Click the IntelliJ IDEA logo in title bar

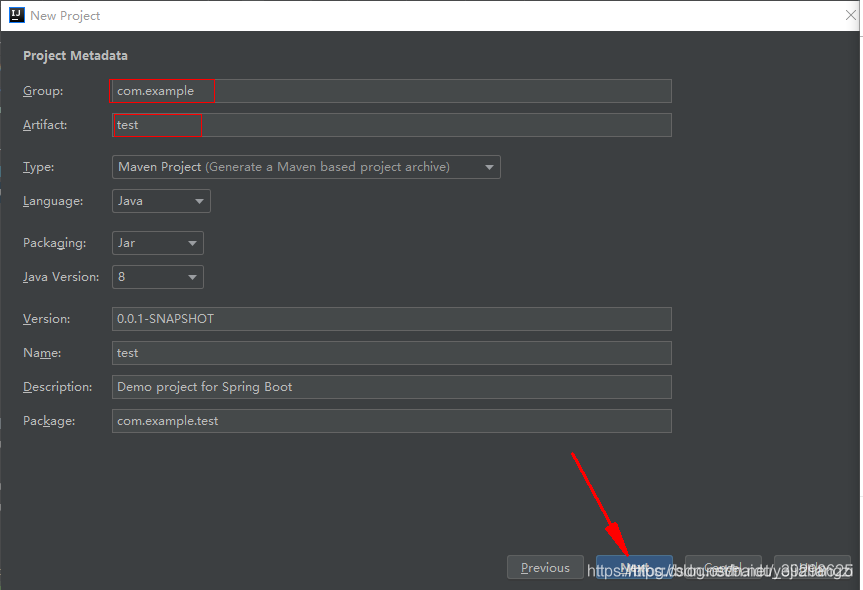[x=17, y=15]
